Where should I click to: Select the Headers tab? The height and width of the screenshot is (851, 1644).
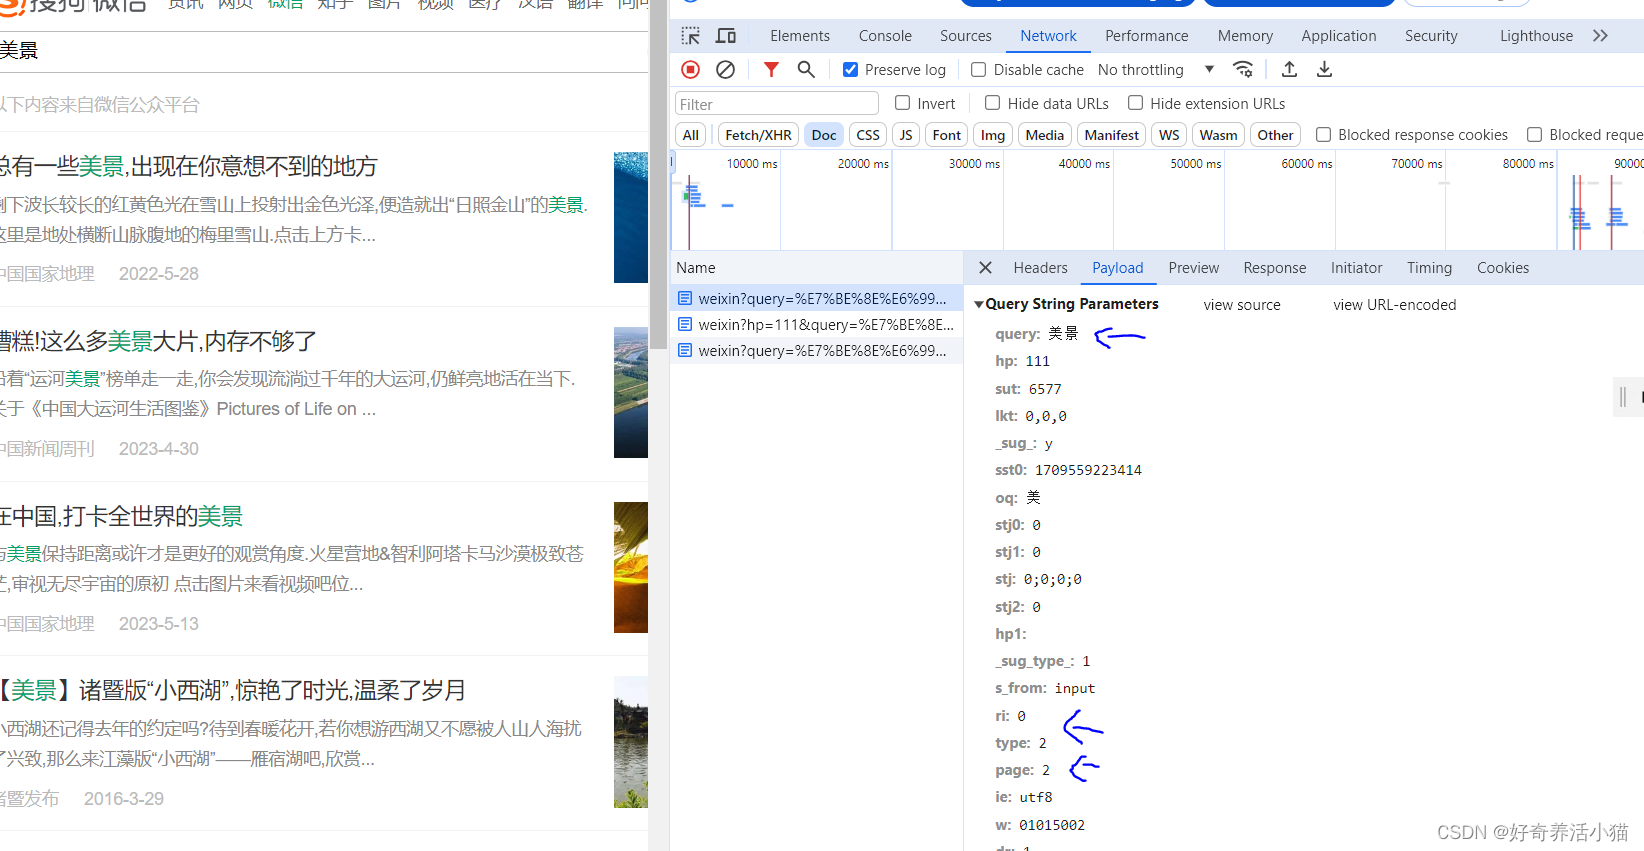pos(1040,268)
